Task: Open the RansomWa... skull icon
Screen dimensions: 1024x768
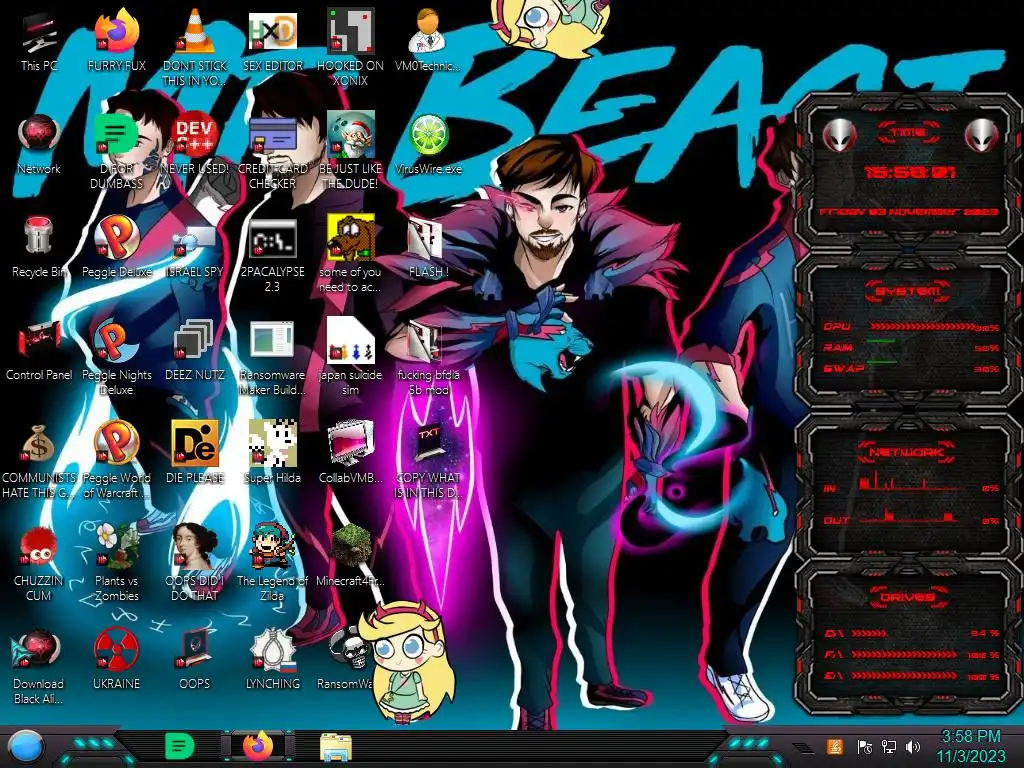Action: (346, 660)
